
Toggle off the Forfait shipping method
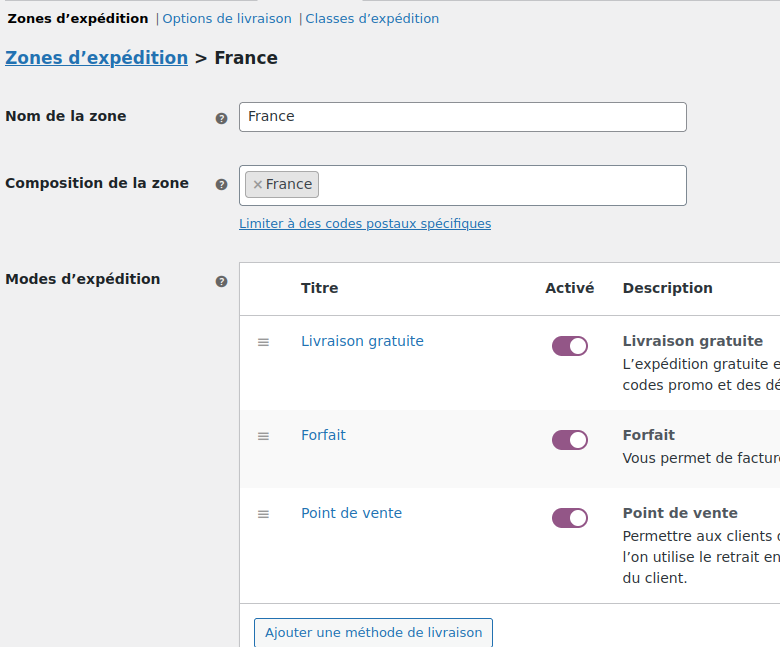(570, 440)
